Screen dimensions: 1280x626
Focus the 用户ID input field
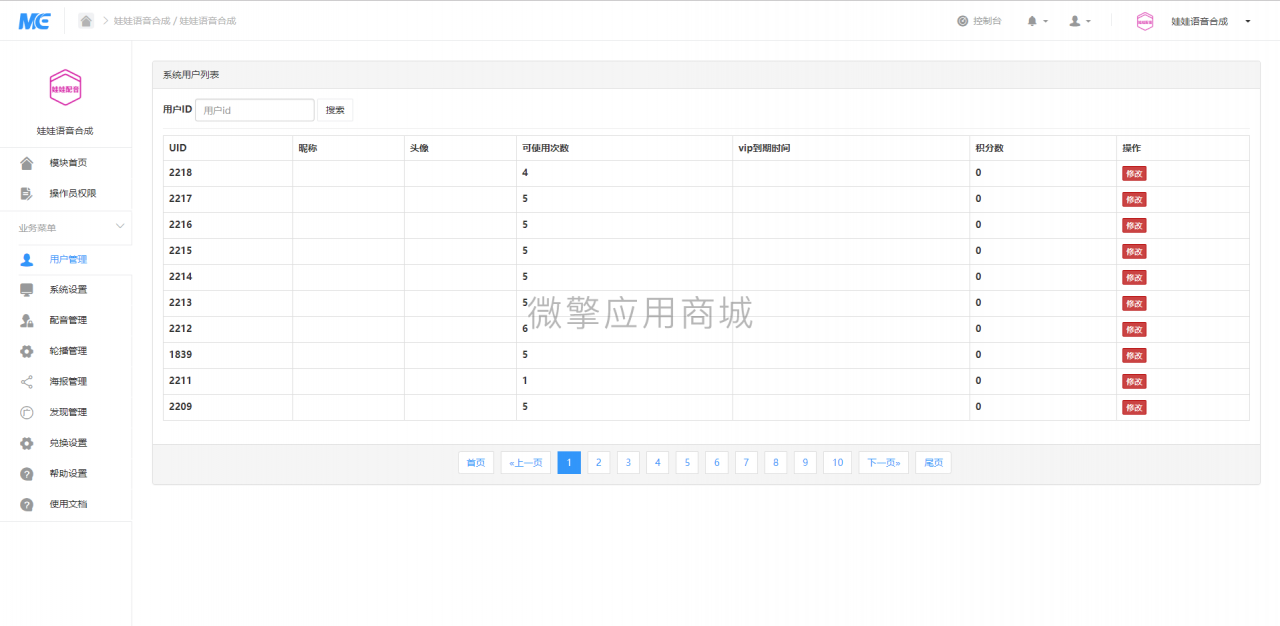pos(255,110)
